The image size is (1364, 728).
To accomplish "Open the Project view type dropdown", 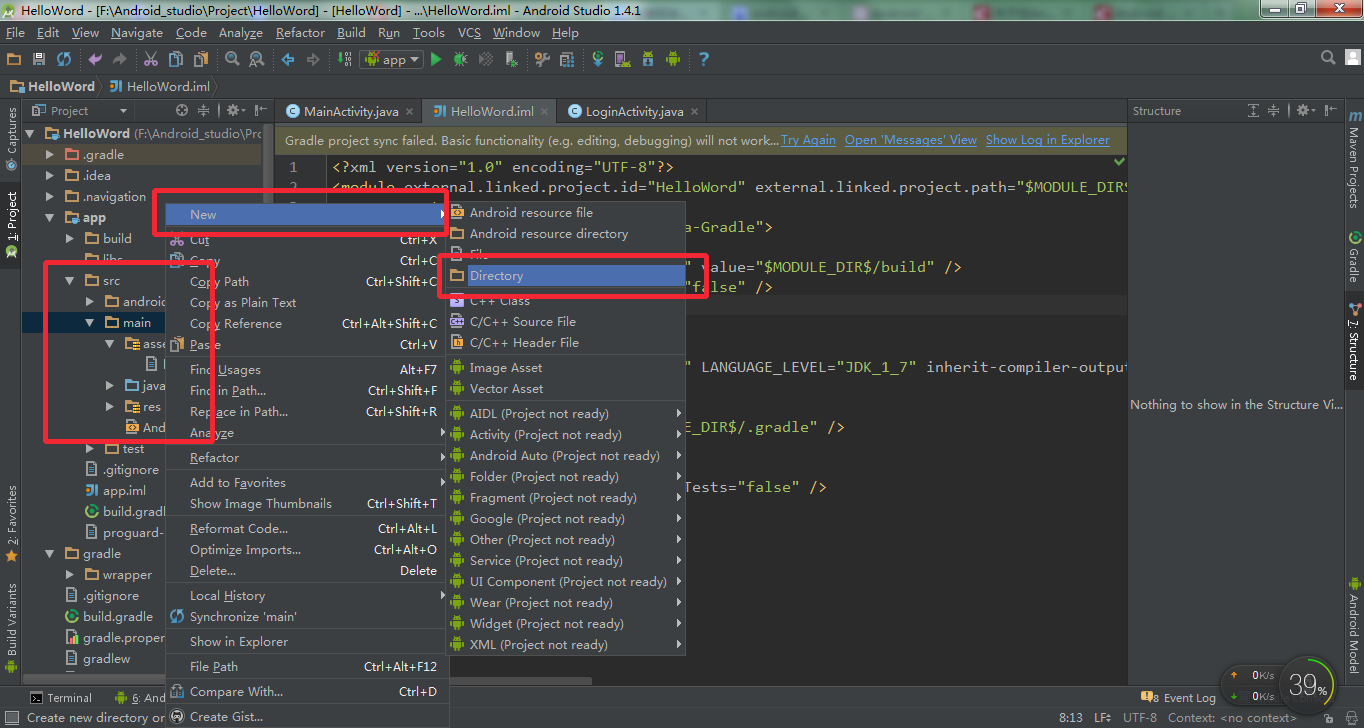I will coord(80,110).
